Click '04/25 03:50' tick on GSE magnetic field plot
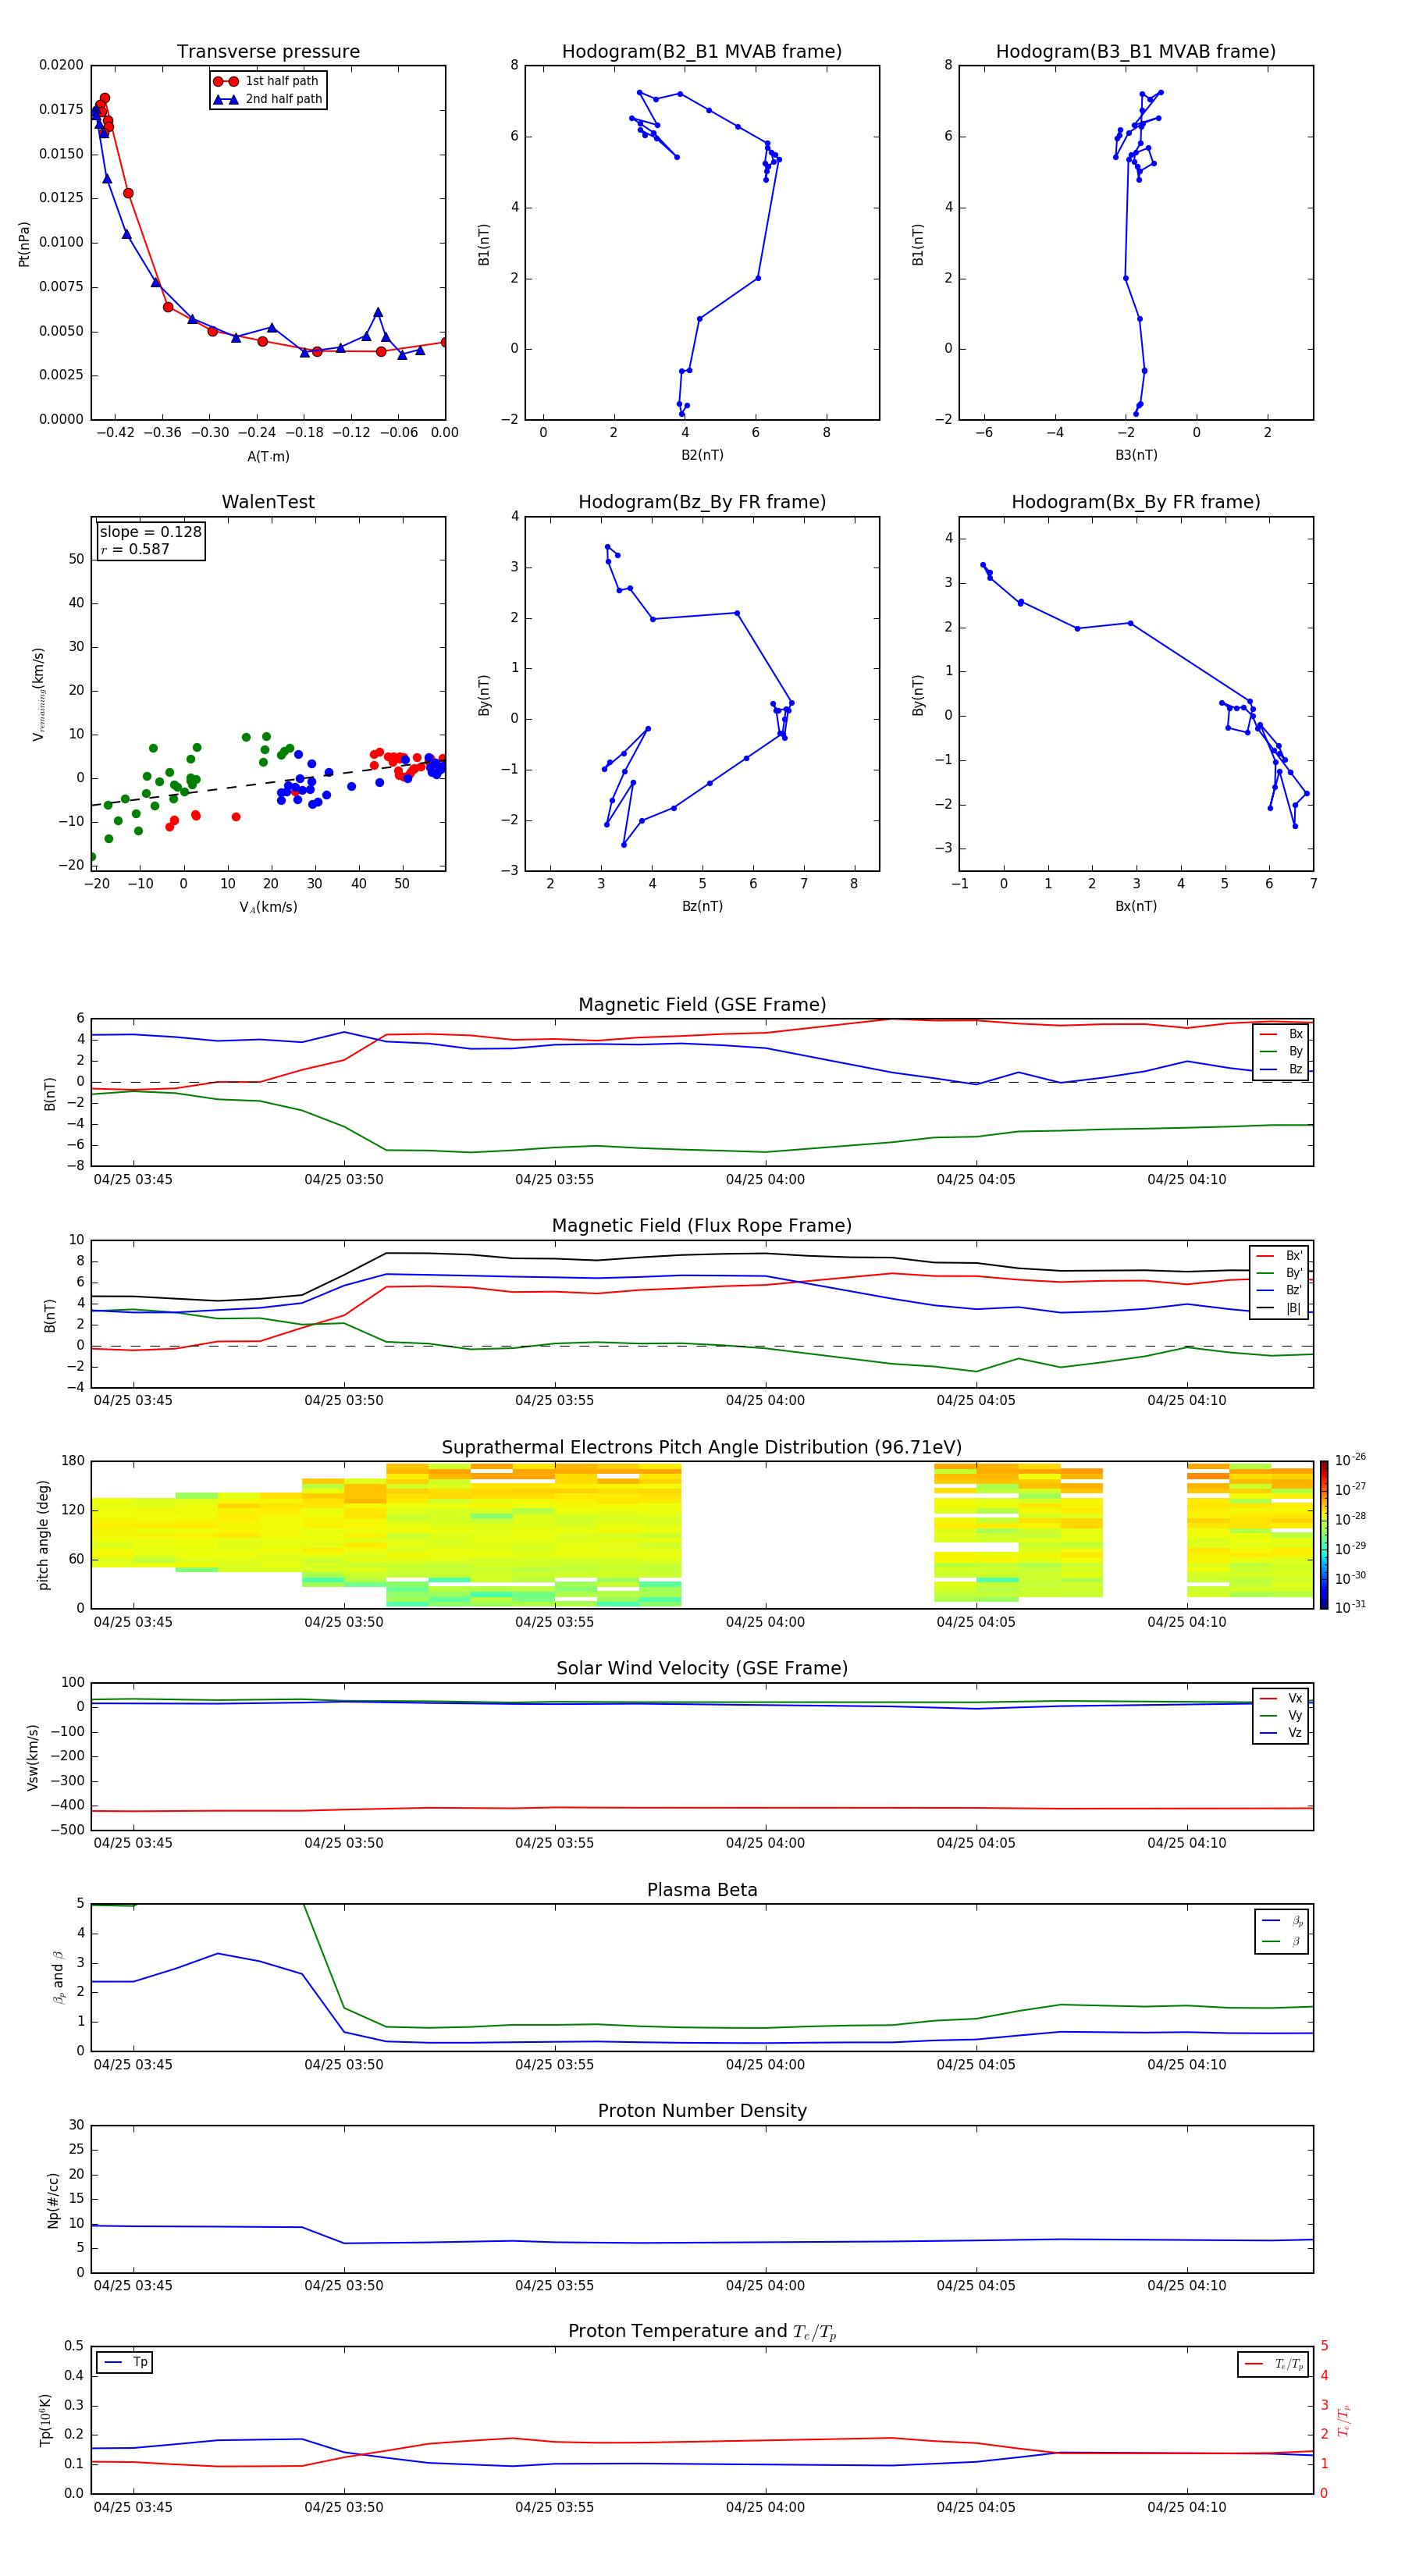1405x2576 pixels. (344, 1179)
